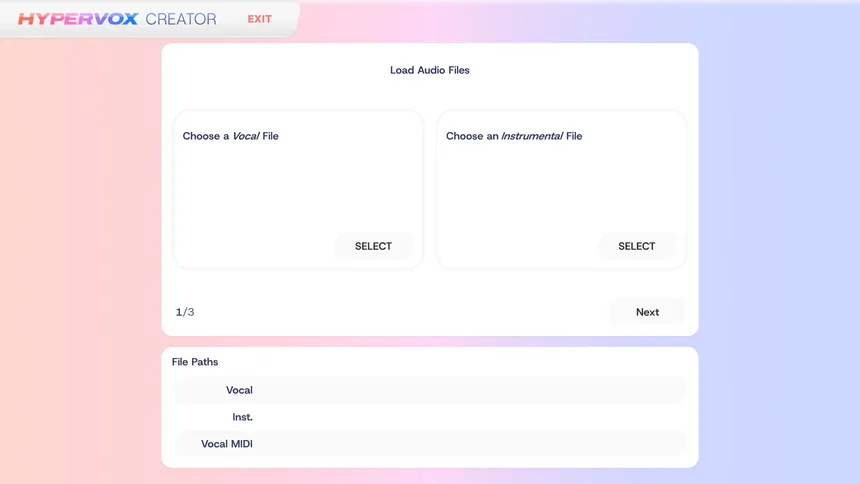Viewport: 860px width, 484px height.
Task: Click the EXIT button in header
Action: click(x=259, y=19)
